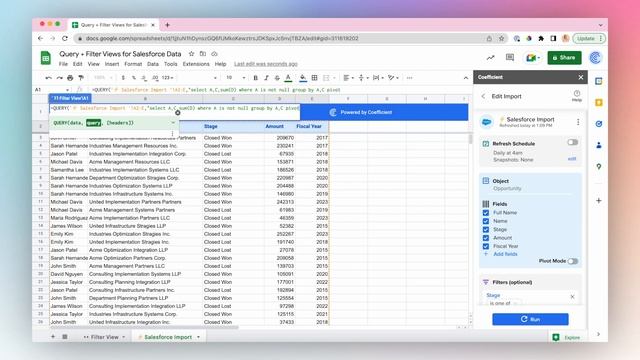Click the browser address bar
The width and height of the screenshot is (640, 360).
(282, 38)
